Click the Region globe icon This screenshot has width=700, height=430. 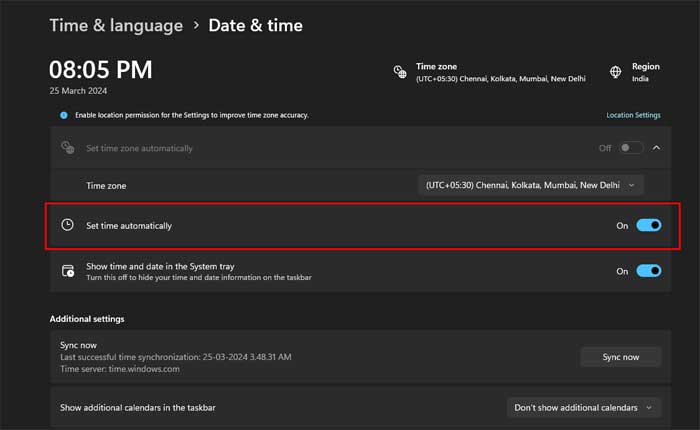[616, 72]
